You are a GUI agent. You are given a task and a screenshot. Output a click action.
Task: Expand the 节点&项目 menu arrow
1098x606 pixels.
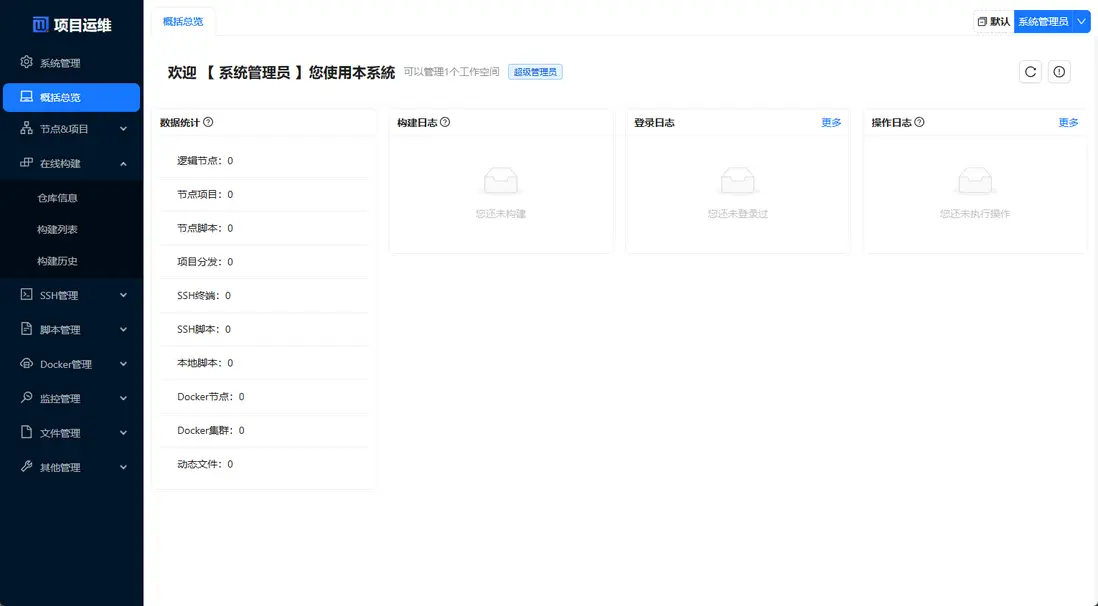coord(123,129)
